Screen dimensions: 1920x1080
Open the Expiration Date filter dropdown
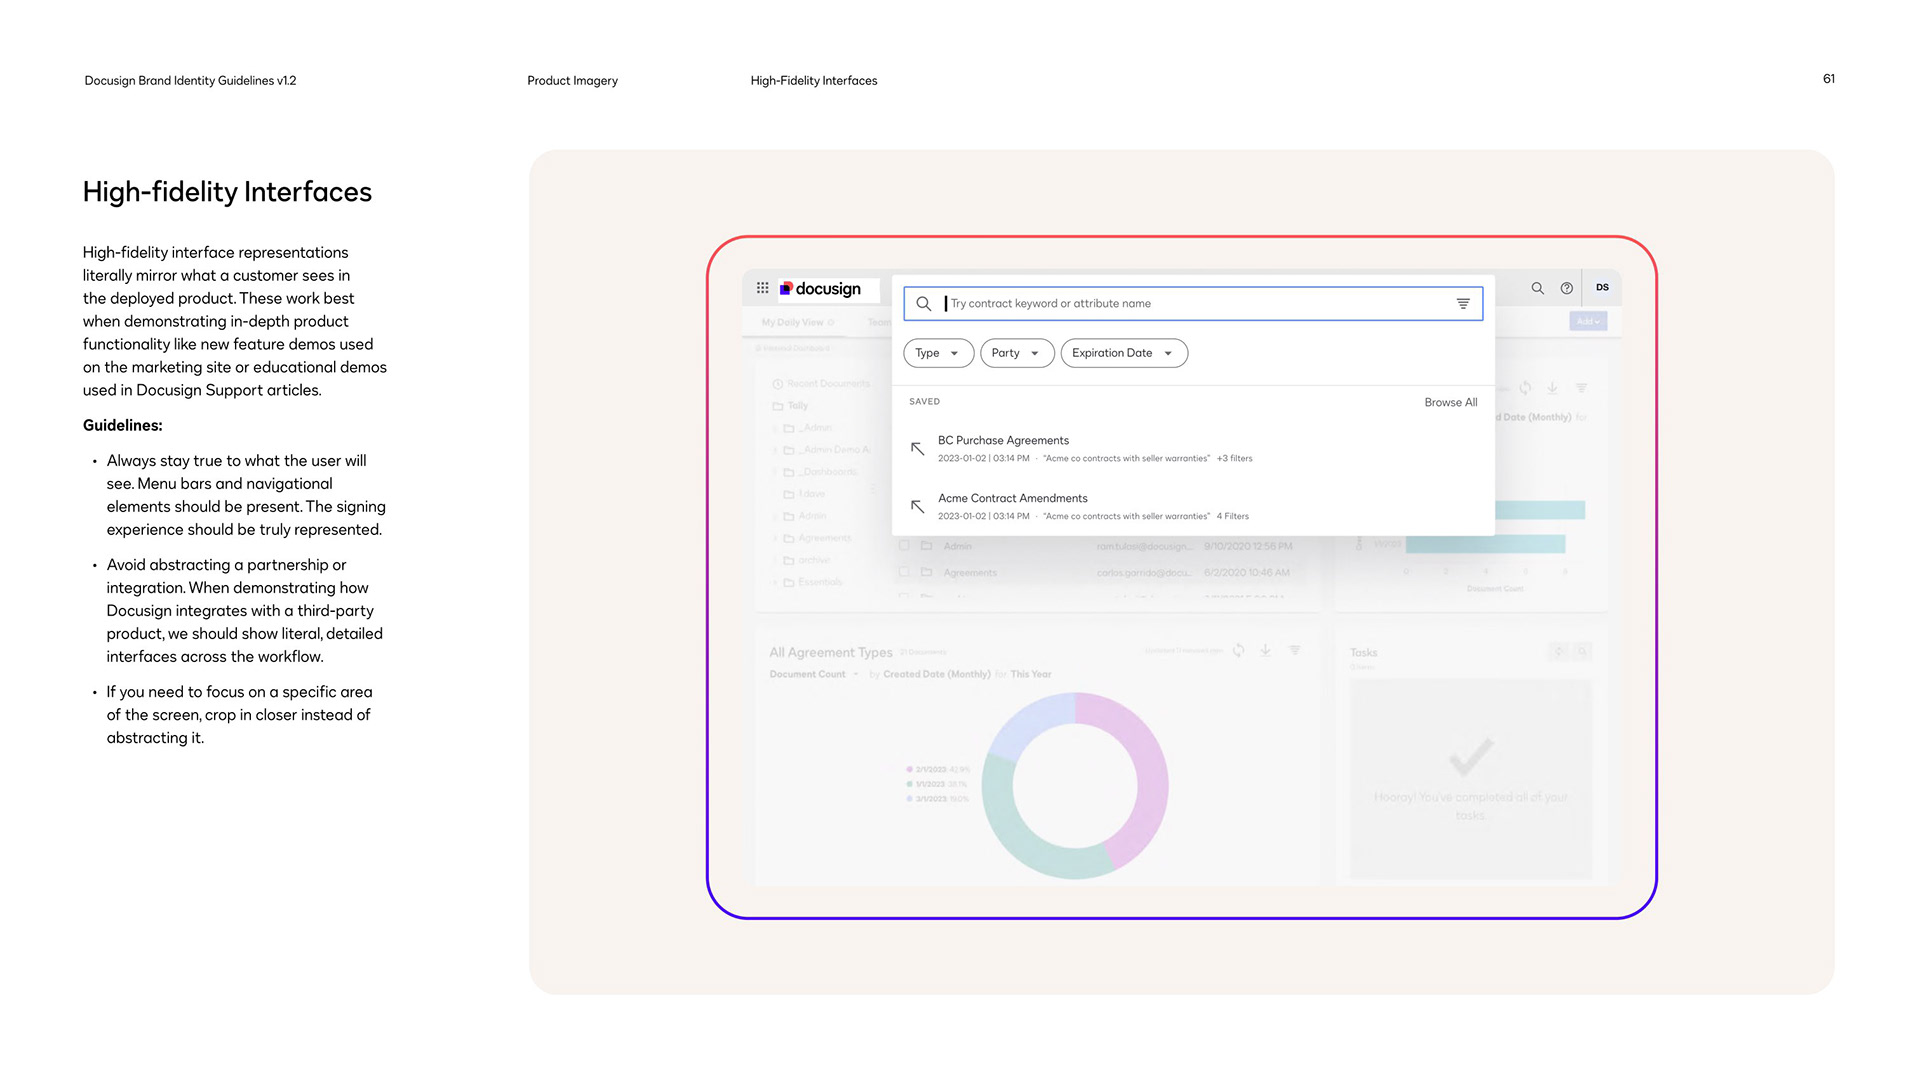(1123, 353)
